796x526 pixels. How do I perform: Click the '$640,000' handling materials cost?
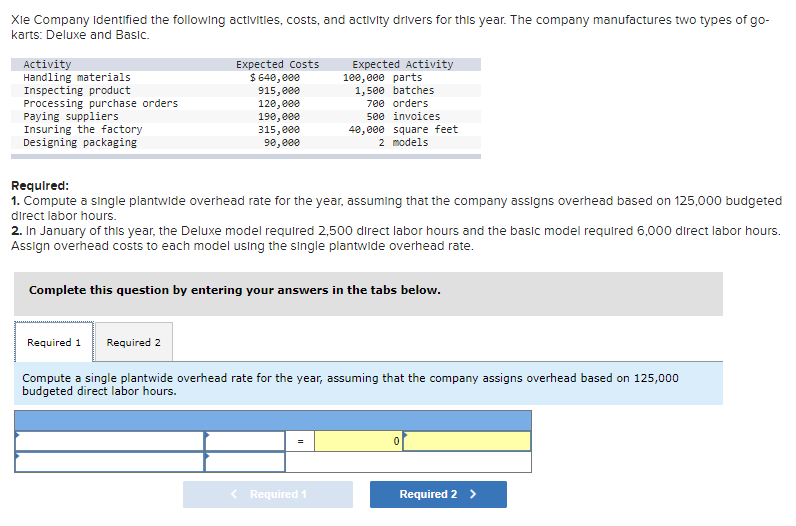pyautogui.click(x=275, y=78)
